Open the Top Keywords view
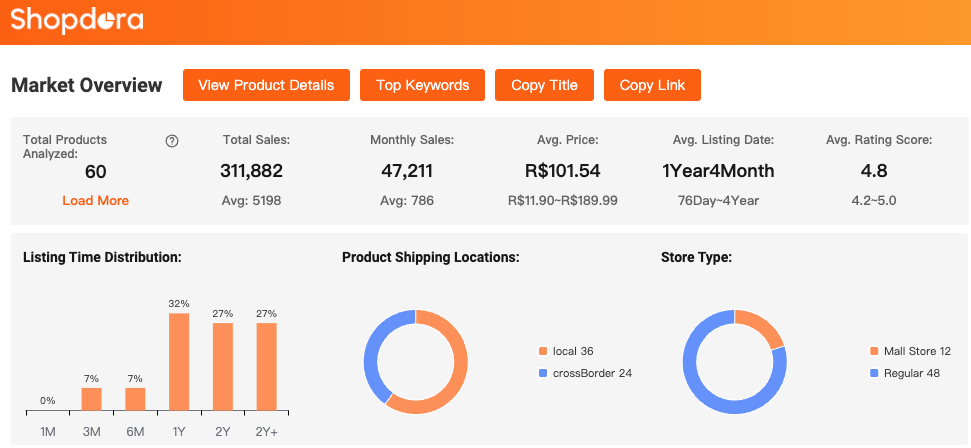The height and width of the screenshot is (448, 971). click(x=422, y=85)
